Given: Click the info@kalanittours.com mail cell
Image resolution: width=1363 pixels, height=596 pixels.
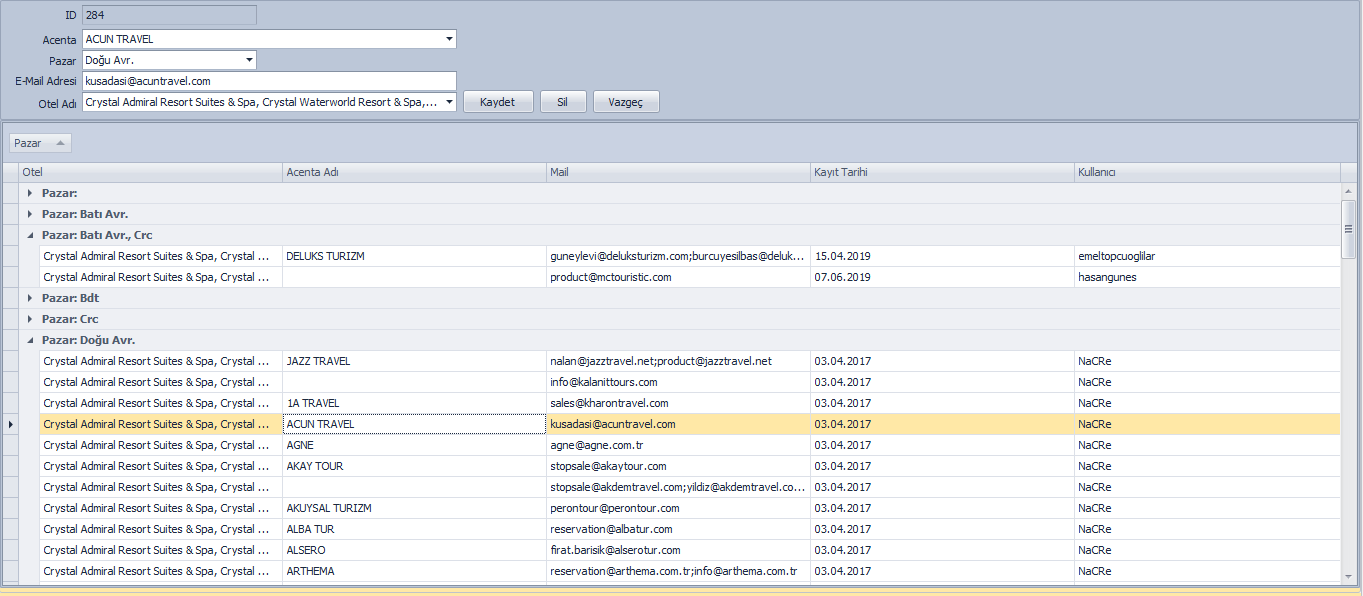Looking at the screenshot, I should point(679,382).
